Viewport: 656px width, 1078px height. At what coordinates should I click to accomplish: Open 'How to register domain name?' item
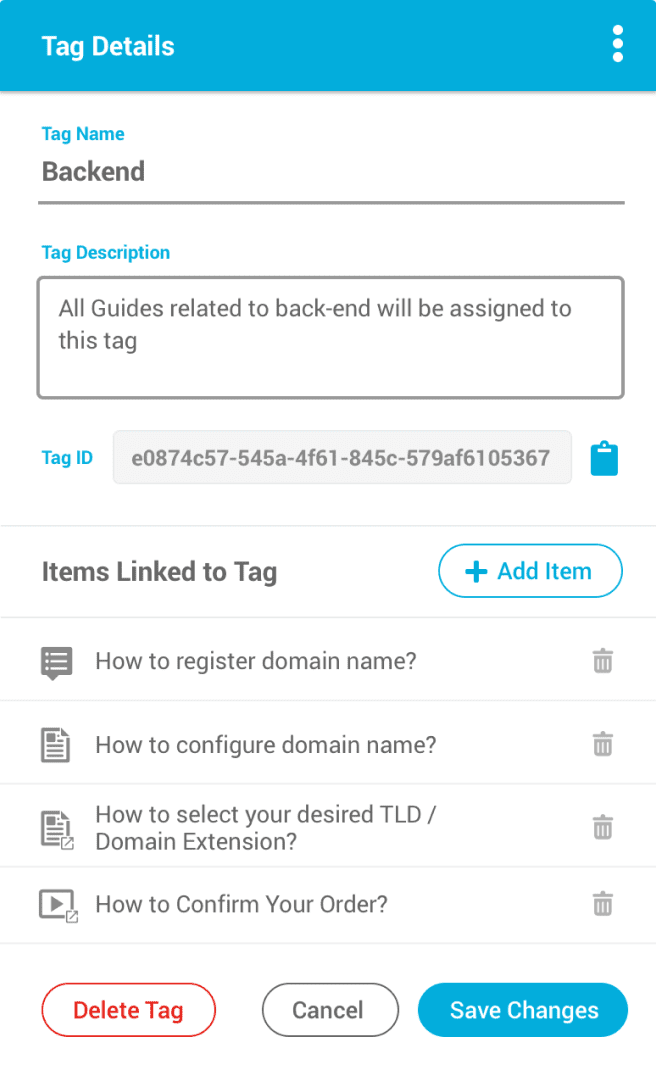tap(256, 661)
